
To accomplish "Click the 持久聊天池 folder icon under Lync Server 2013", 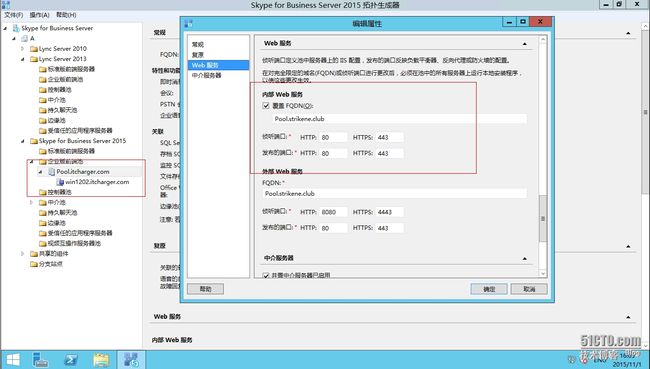I will 43,110.
